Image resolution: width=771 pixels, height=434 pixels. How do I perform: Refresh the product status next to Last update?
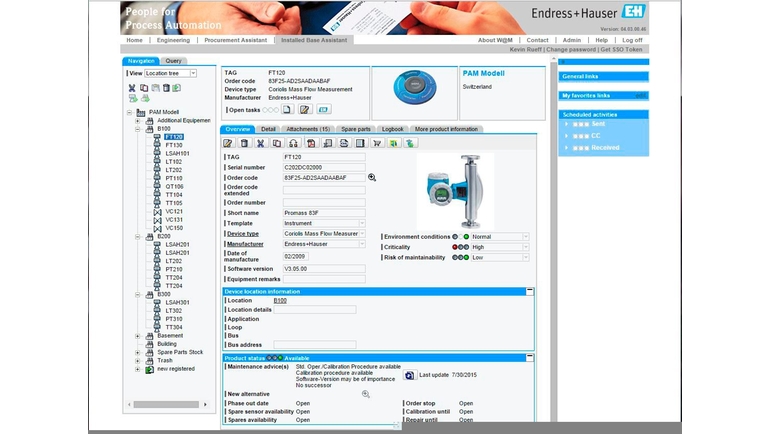click(x=409, y=375)
